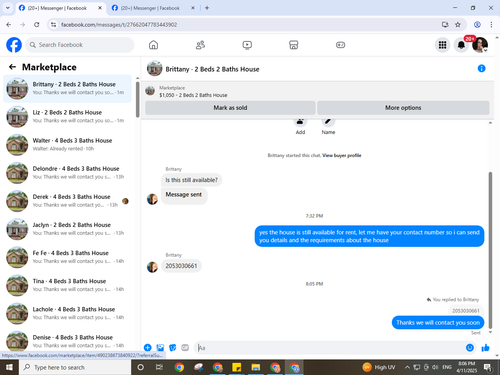Open Walter - 4 Beds 3 Baths conversation

coord(67,145)
